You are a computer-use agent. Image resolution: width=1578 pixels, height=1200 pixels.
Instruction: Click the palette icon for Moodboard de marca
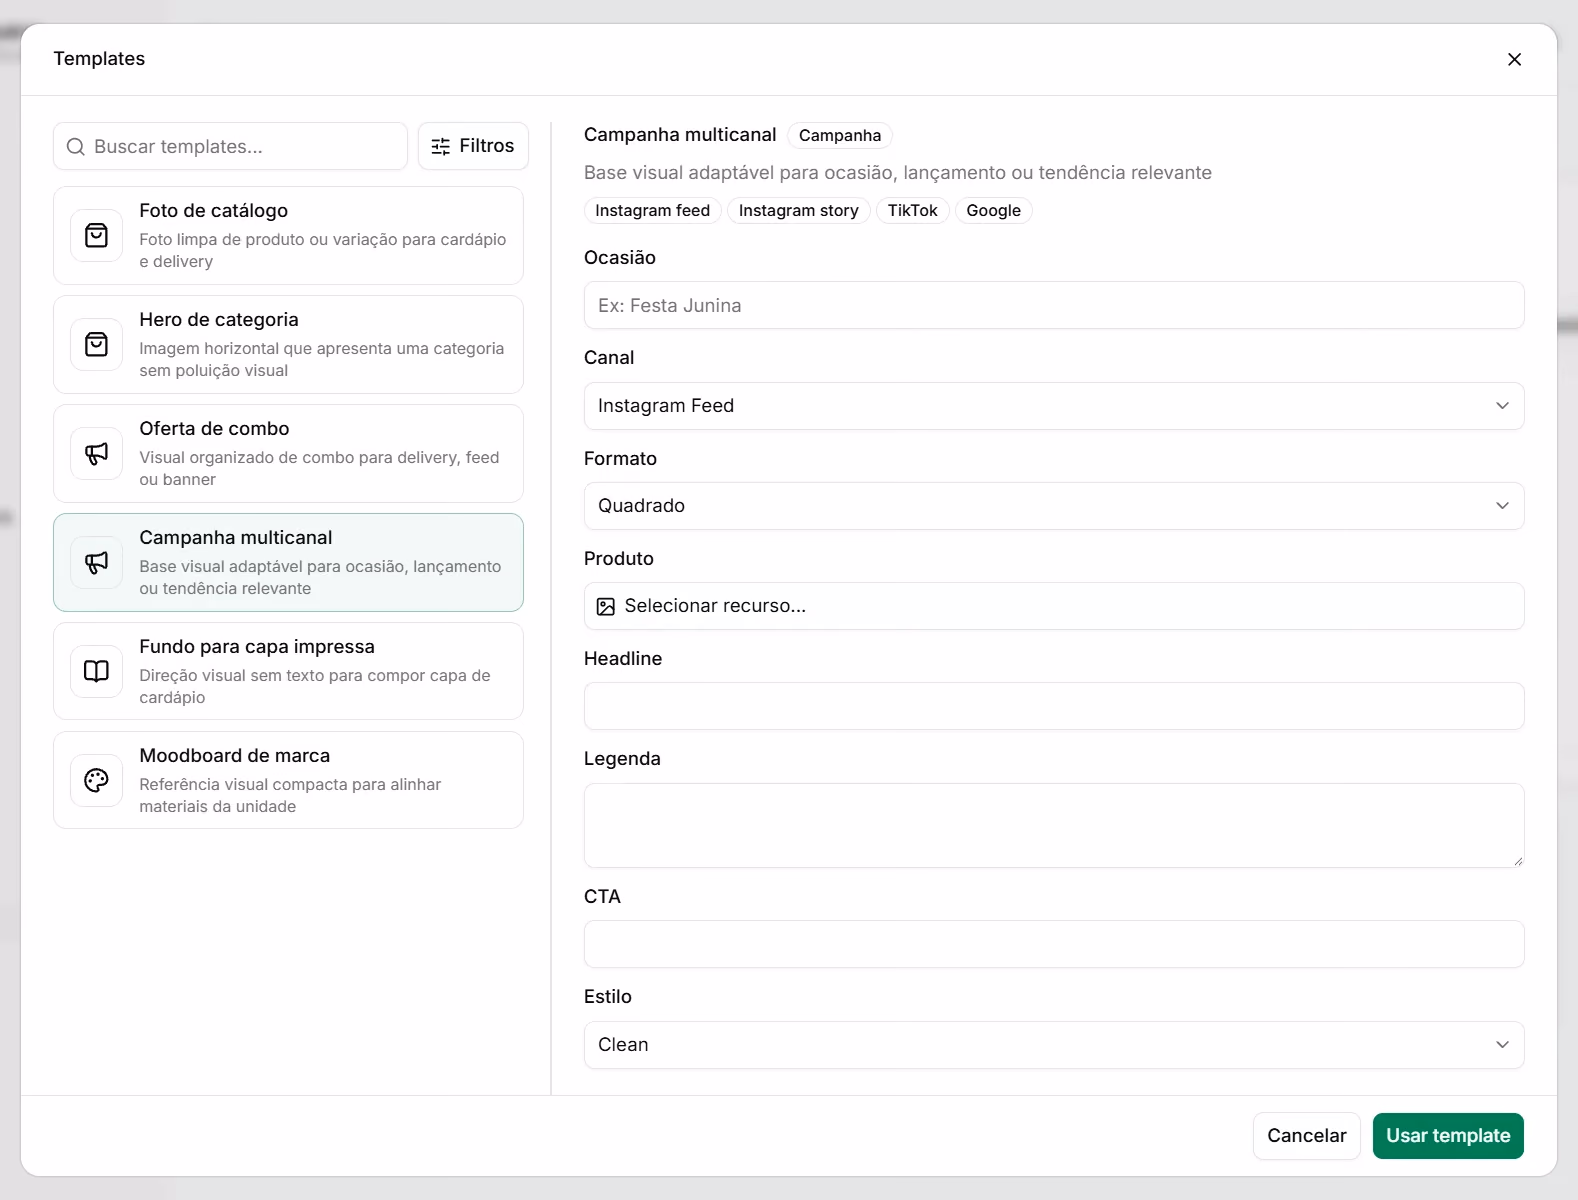(x=96, y=780)
